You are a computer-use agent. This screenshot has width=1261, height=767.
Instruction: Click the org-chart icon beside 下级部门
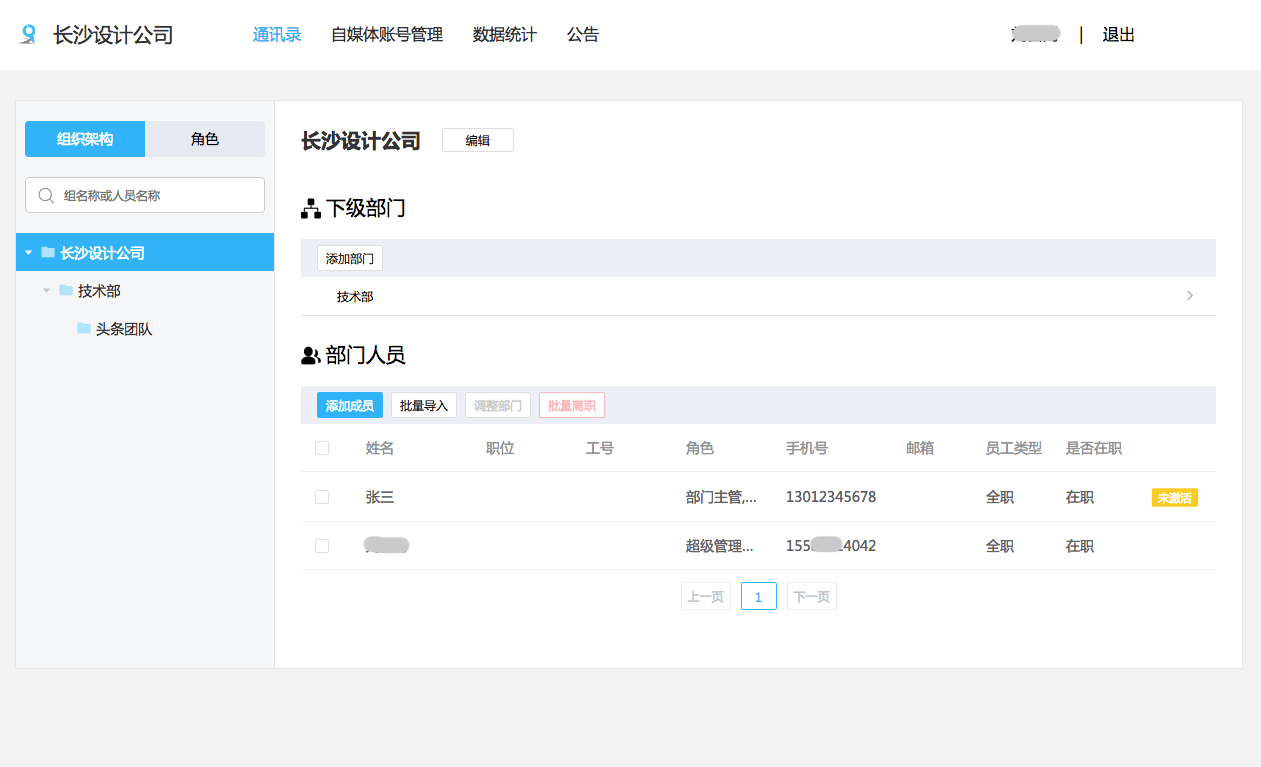pyautogui.click(x=309, y=207)
